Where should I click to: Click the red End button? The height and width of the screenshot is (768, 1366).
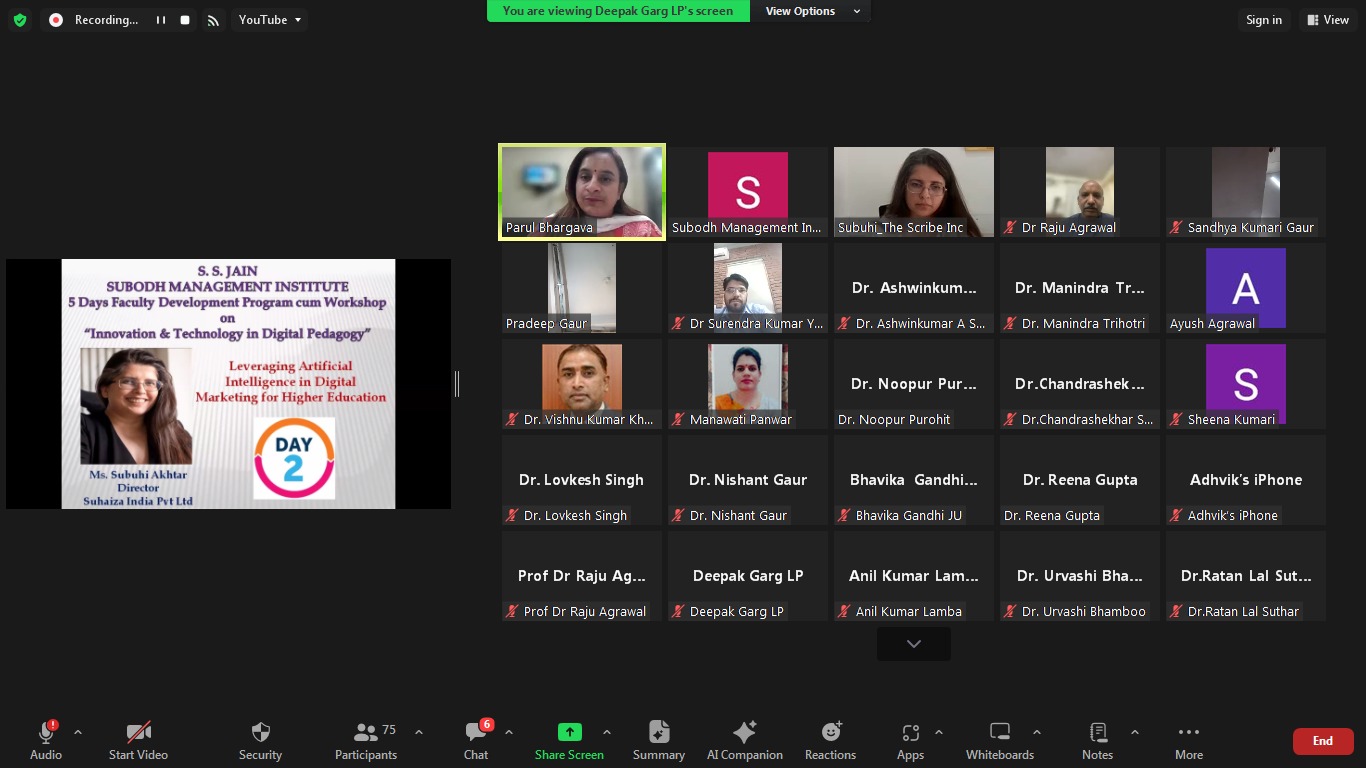coord(1322,741)
